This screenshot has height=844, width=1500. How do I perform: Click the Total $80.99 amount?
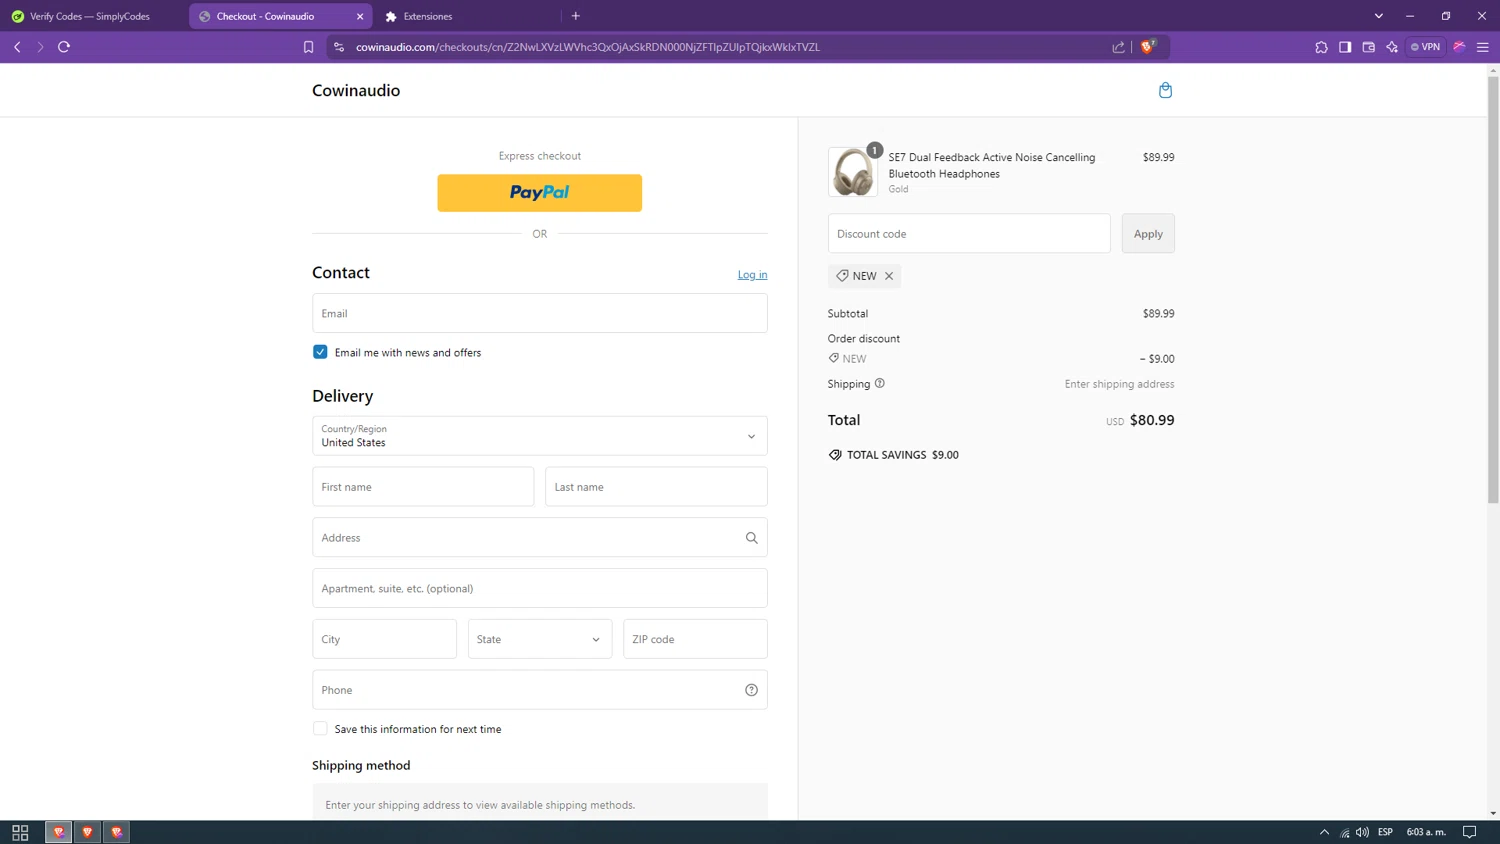1152,420
